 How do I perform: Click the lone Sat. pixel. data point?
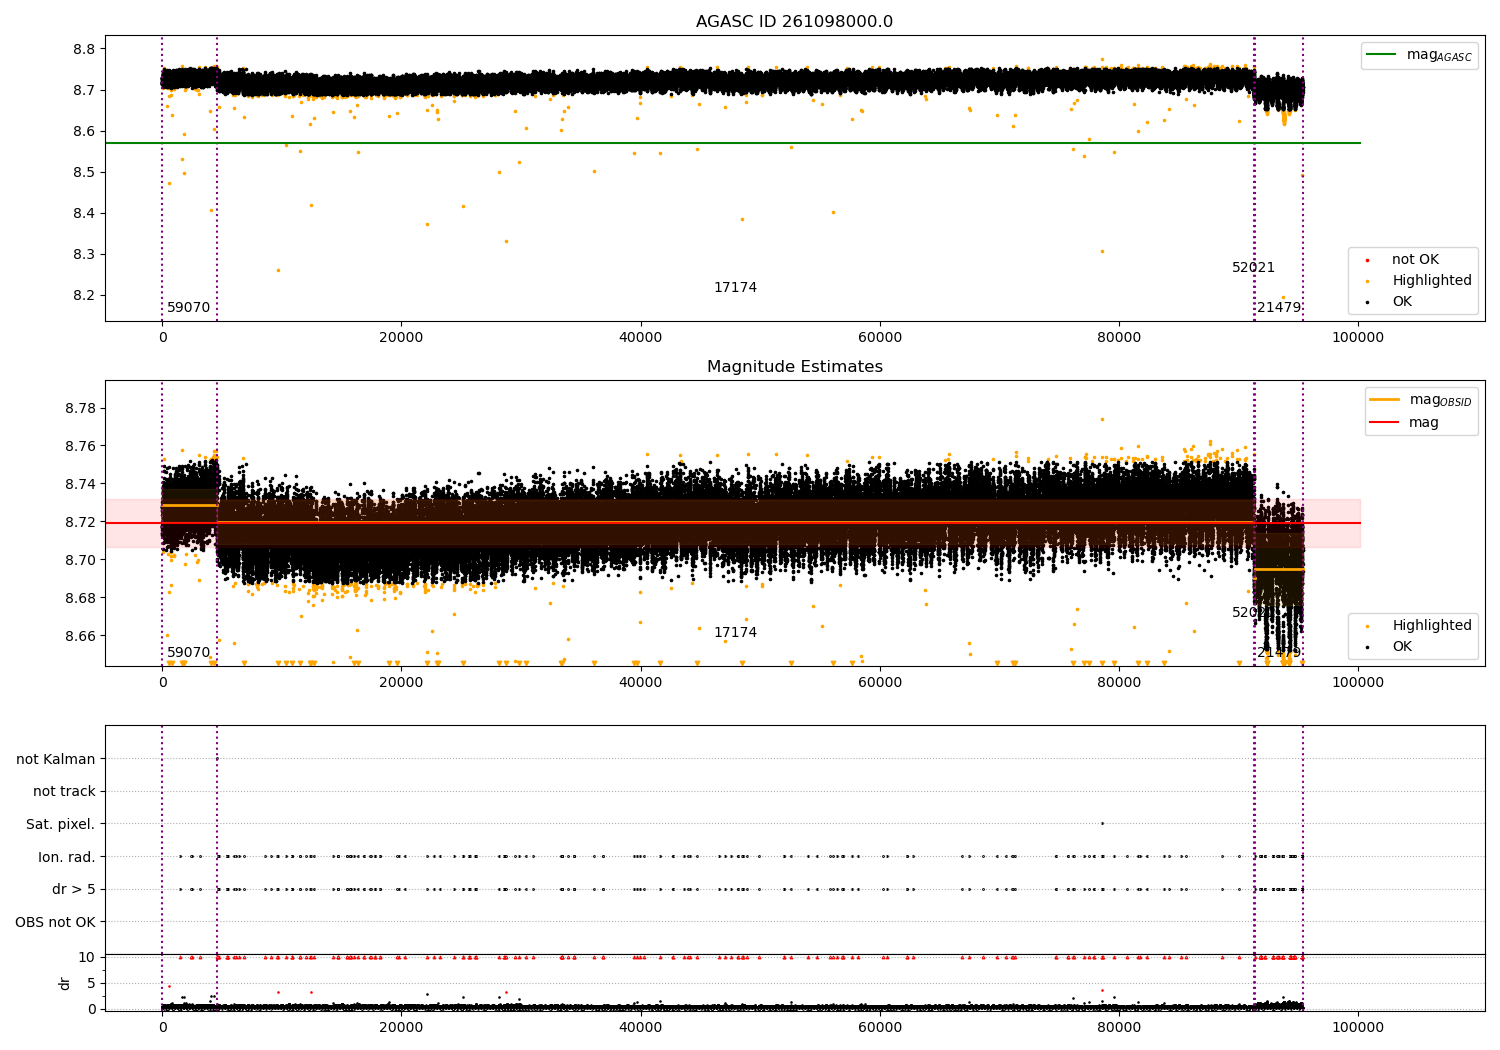pos(1102,823)
